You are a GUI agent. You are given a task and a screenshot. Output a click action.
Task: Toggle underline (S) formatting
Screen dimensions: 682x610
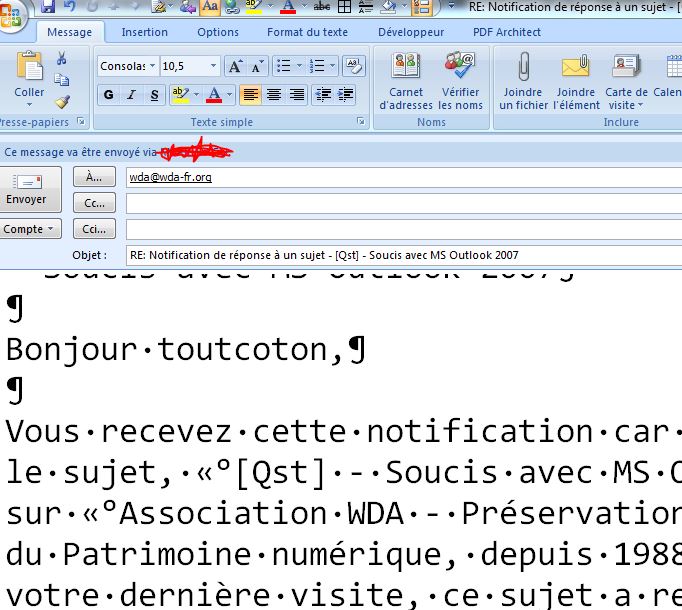[154, 95]
